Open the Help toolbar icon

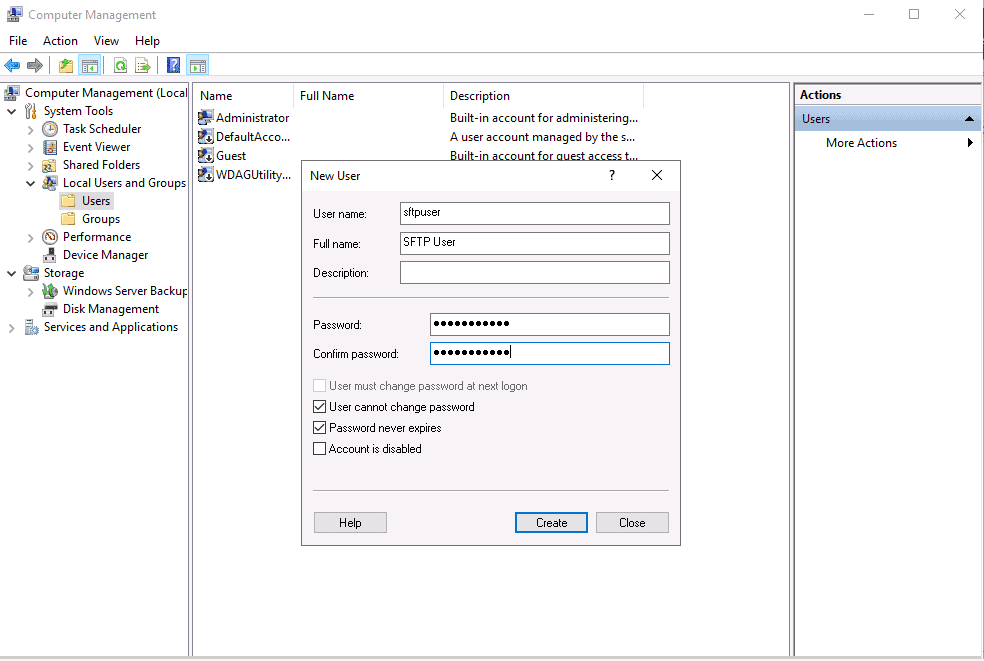[173, 65]
